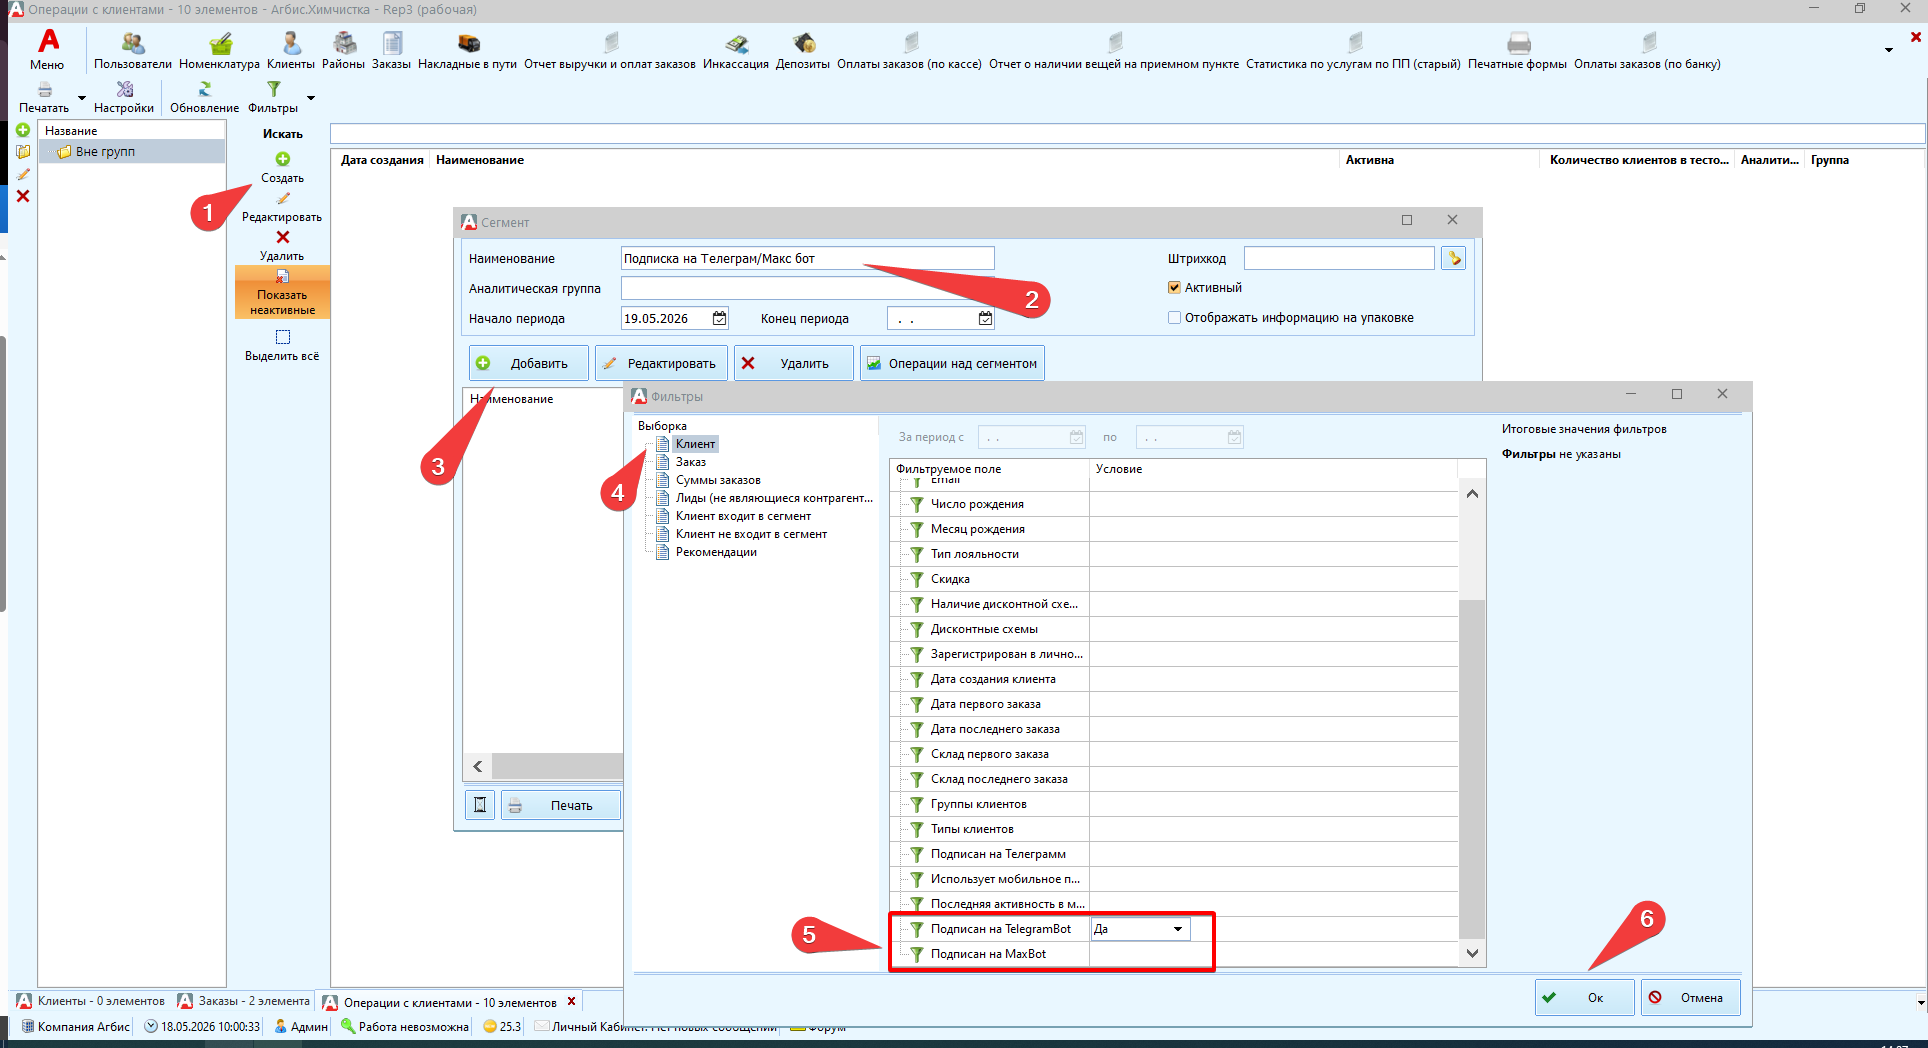Image resolution: width=1928 pixels, height=1048 pixels.
Task: Click Выделить всё in the side panel
Action: [x=282, y=346]
